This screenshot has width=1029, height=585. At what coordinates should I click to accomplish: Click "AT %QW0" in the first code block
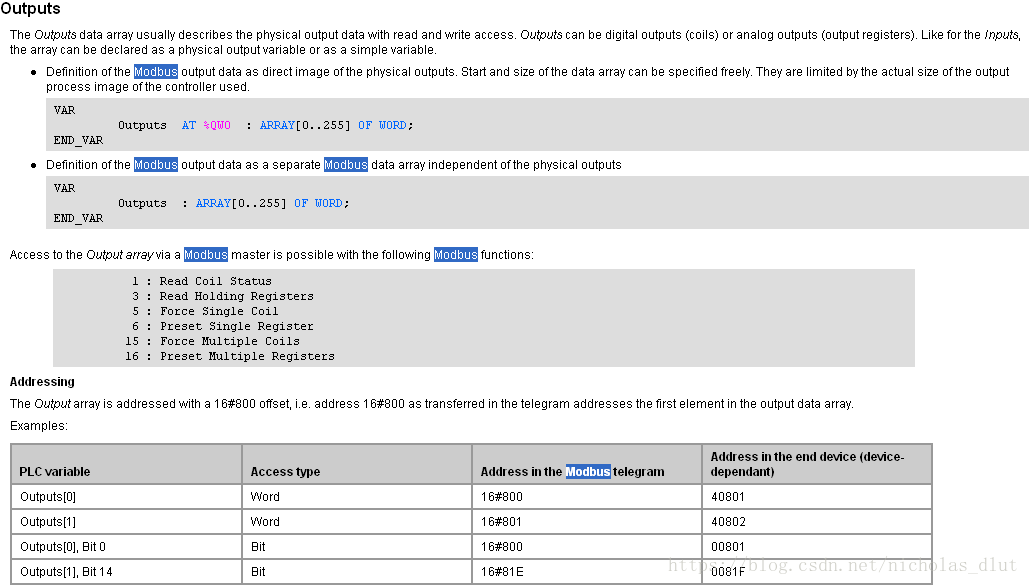pos(206,126)
